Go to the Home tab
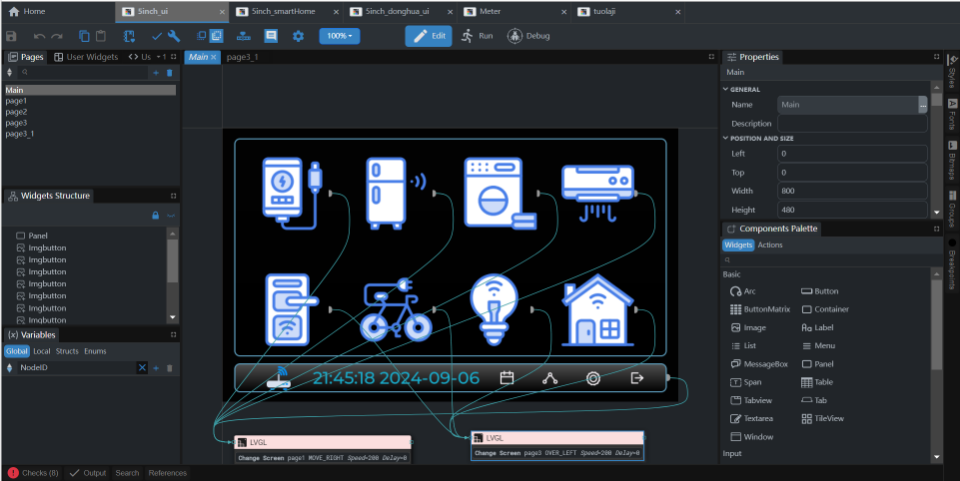Screen dimensions: 960x481 pos(28,12)
